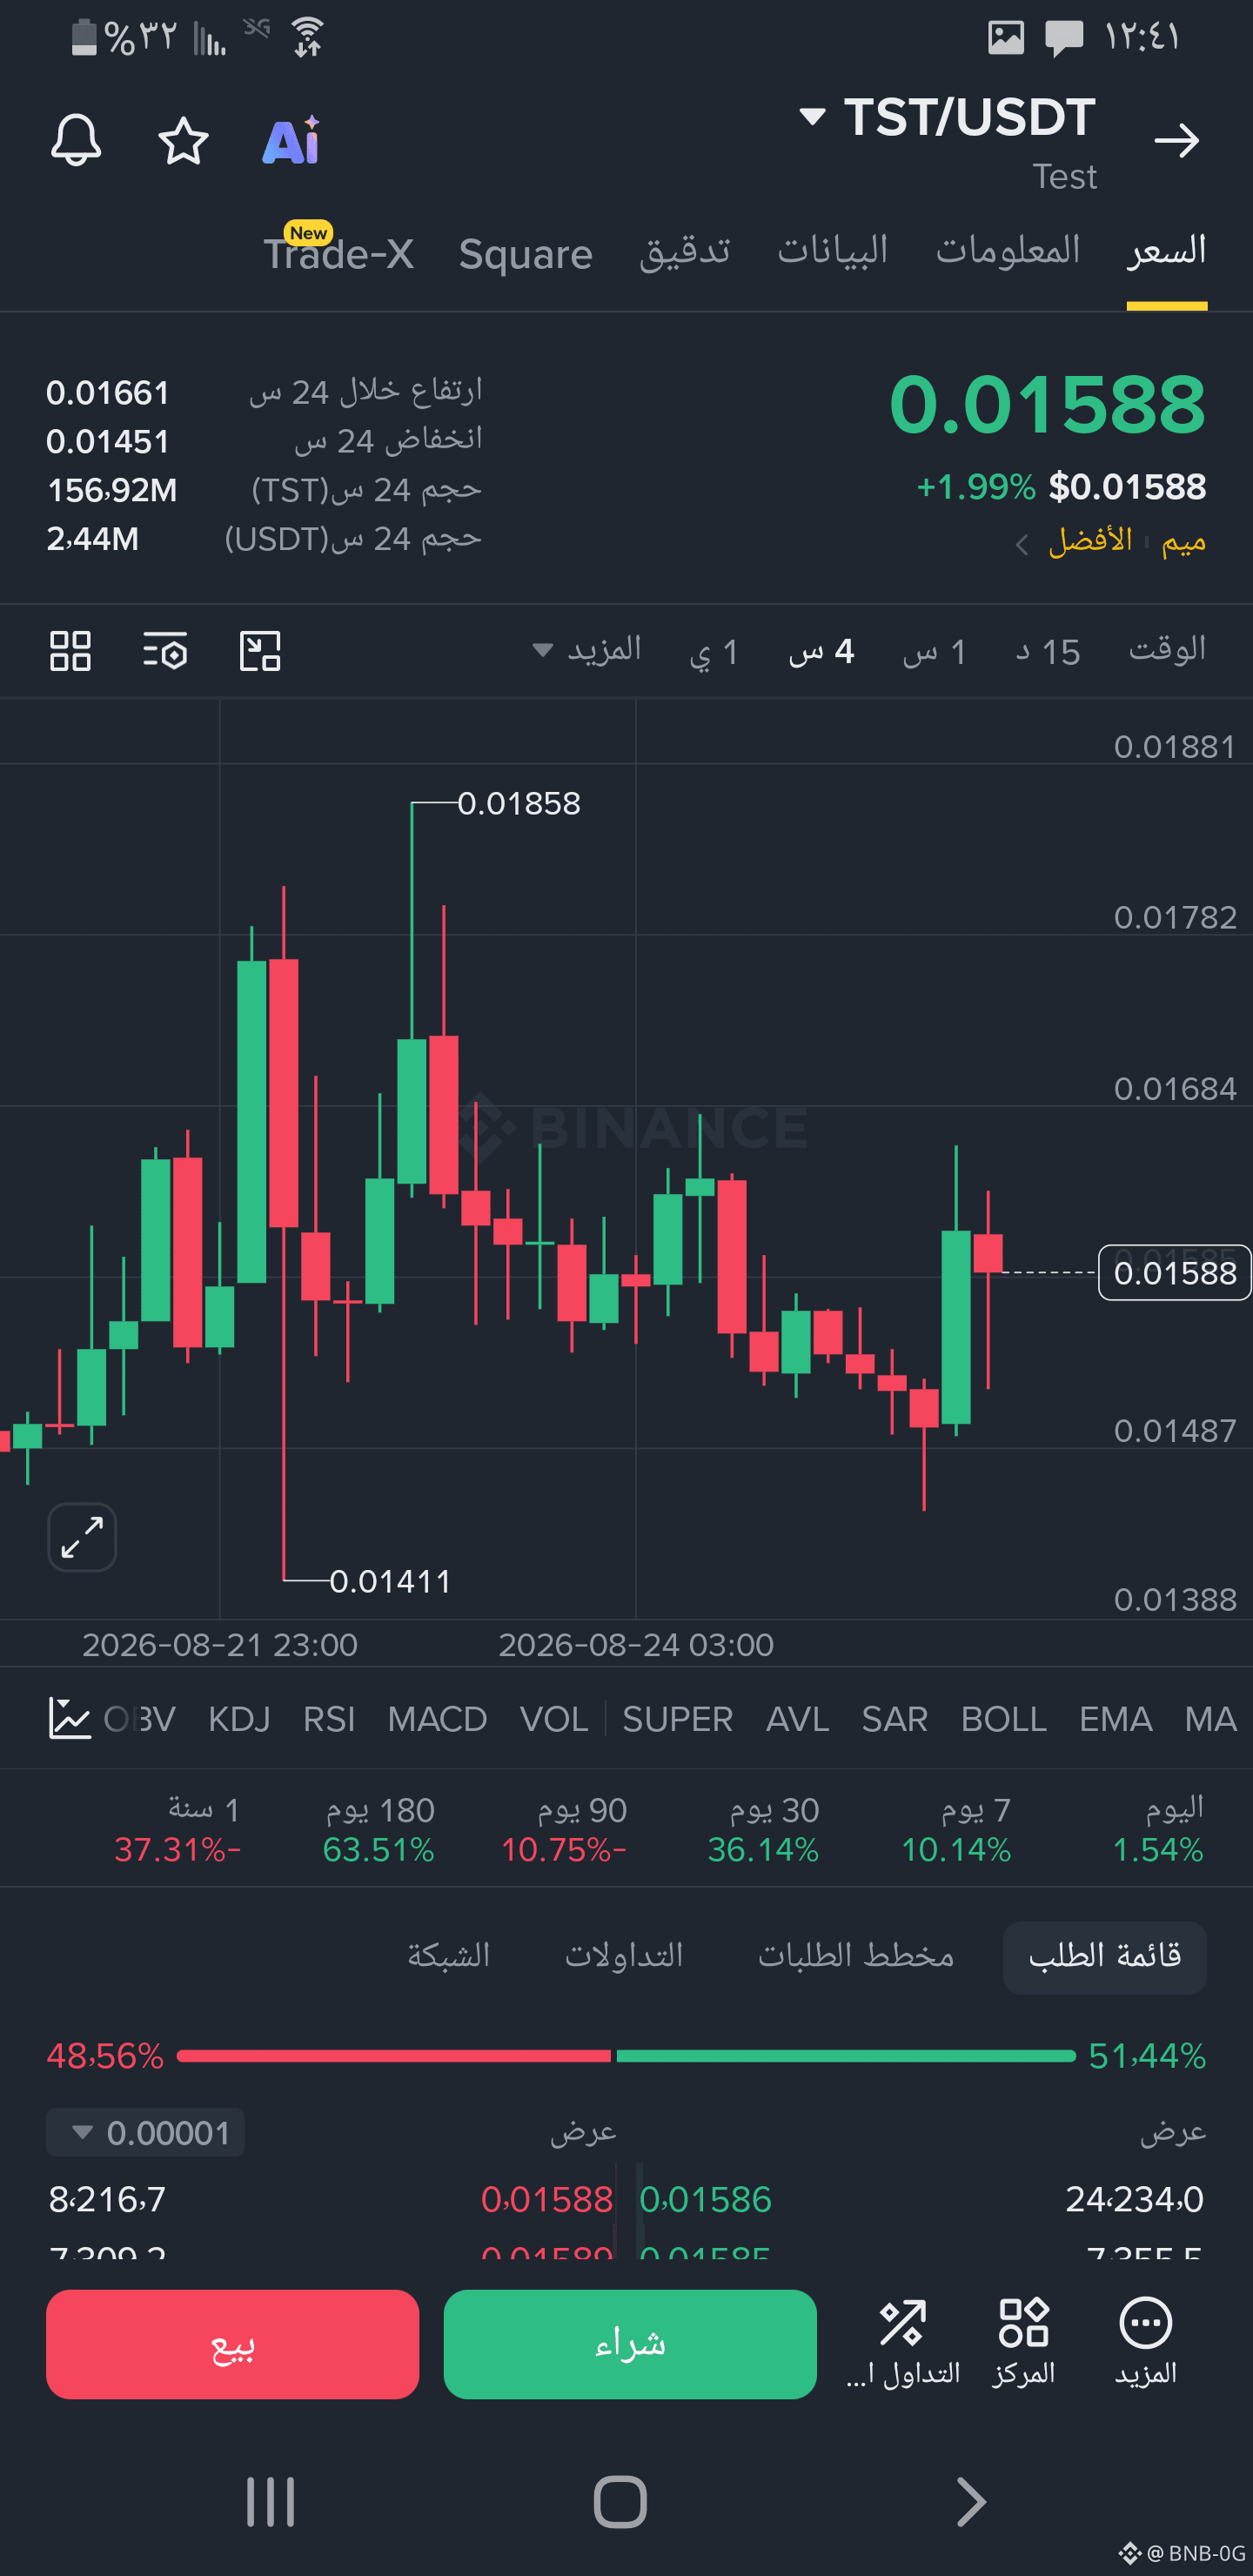This screenshot has height=2576, width=1253.
Task: Tap the 7 يوم 10.14% performance
Action: coord(956,1830)
